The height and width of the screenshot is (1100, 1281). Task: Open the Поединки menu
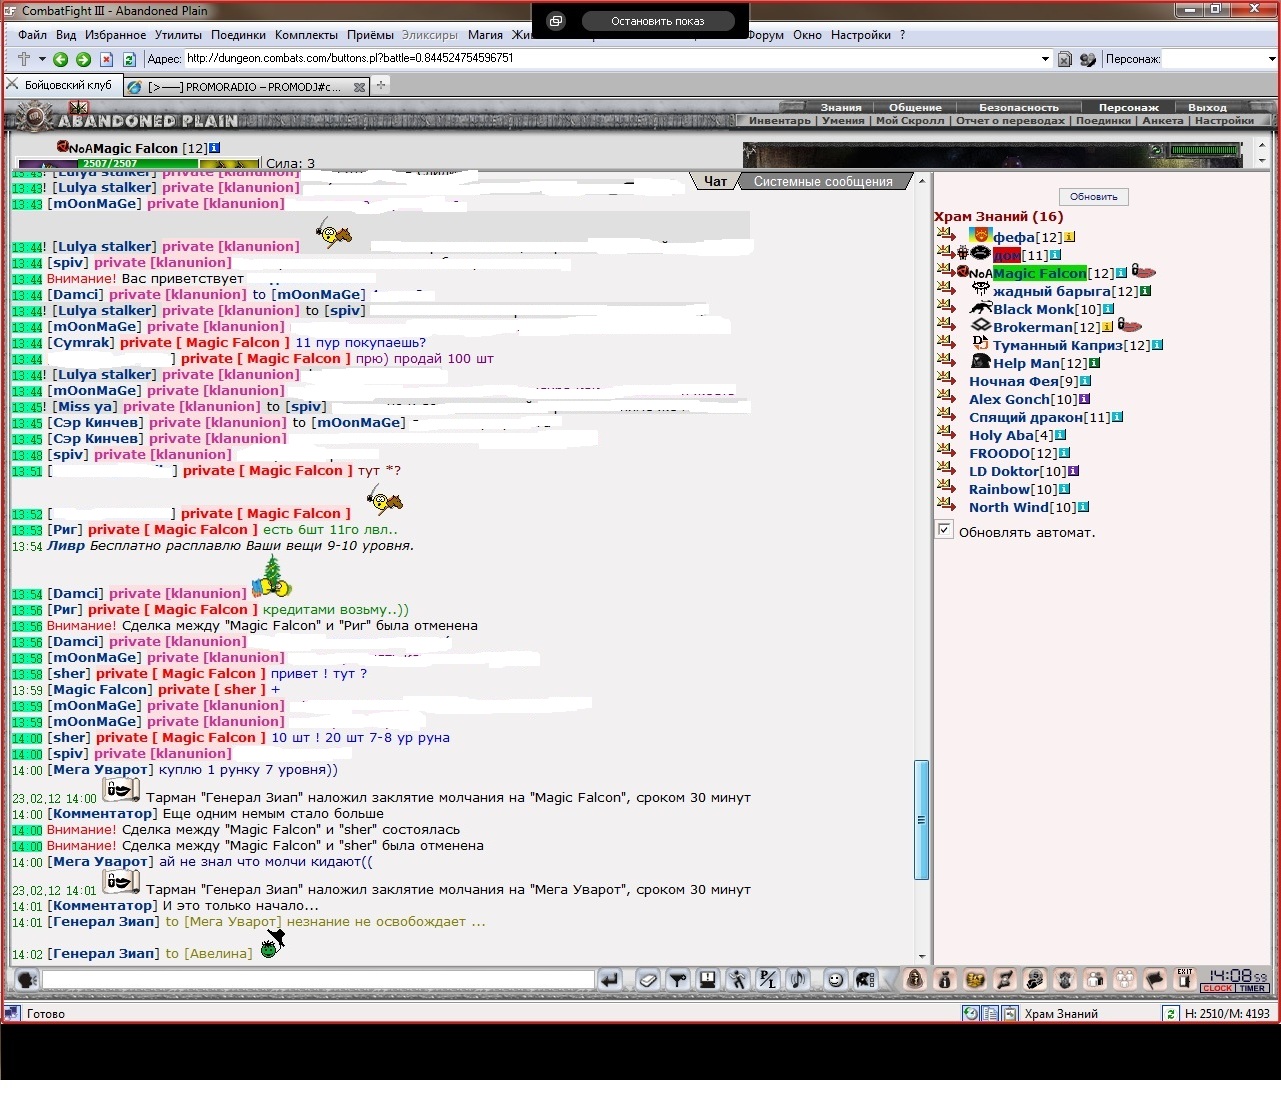coord(238,35)
